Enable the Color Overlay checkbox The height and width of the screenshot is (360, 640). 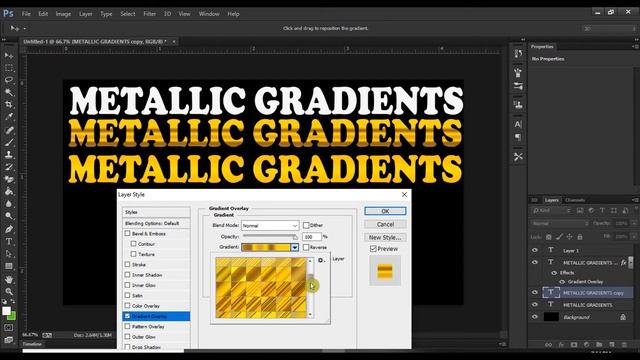click(x=127, y=306)
